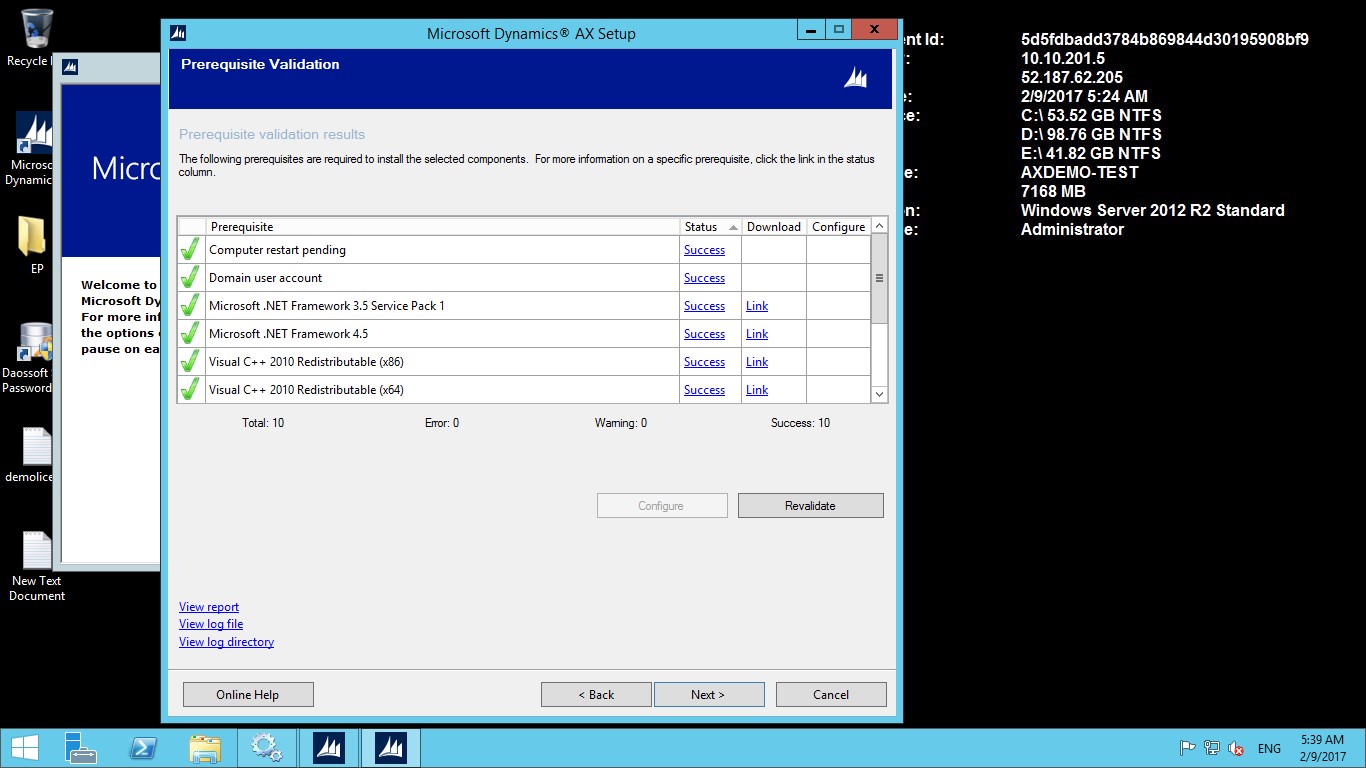This screenshot has width=1366, height=768.
Task: Sort by the Status column header
Action: tap(711, 227)
